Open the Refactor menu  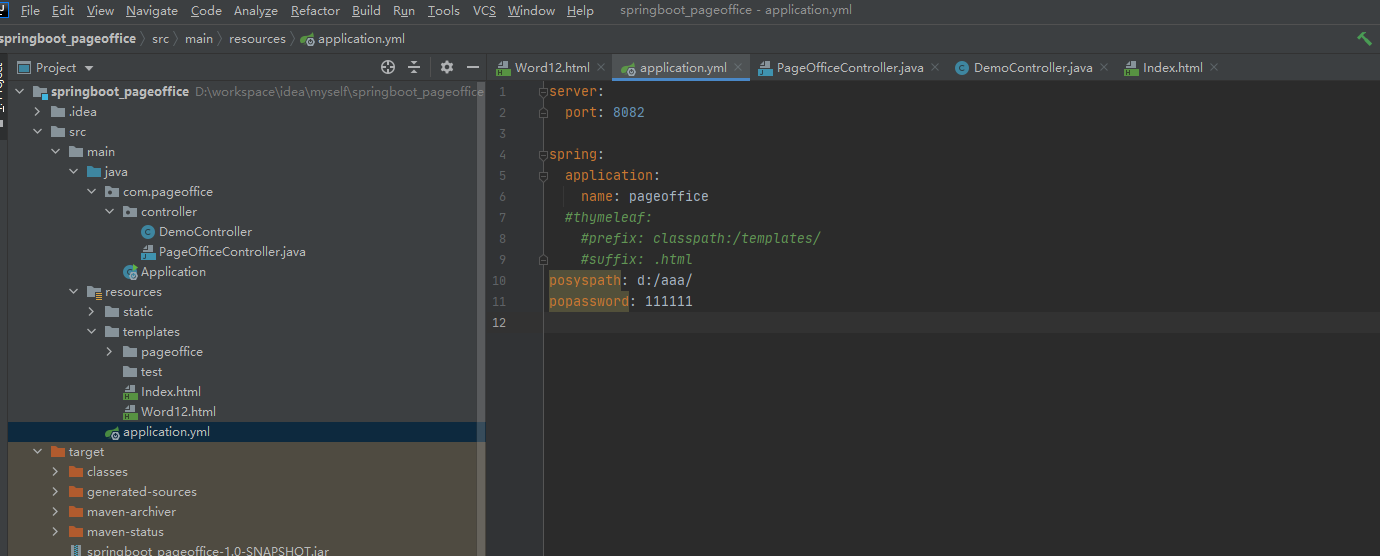coord(315,11)
